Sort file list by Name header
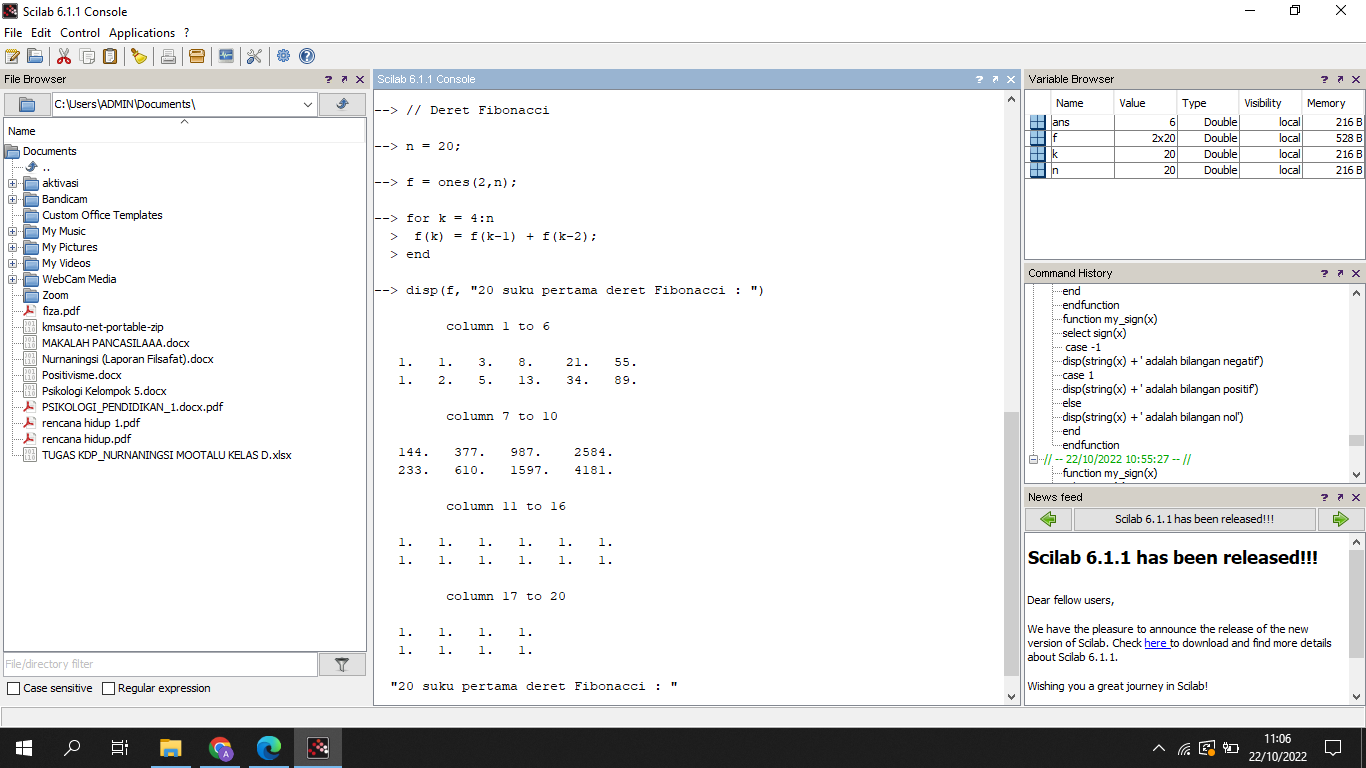This screenshot has width=1366, height=768. 184,131
